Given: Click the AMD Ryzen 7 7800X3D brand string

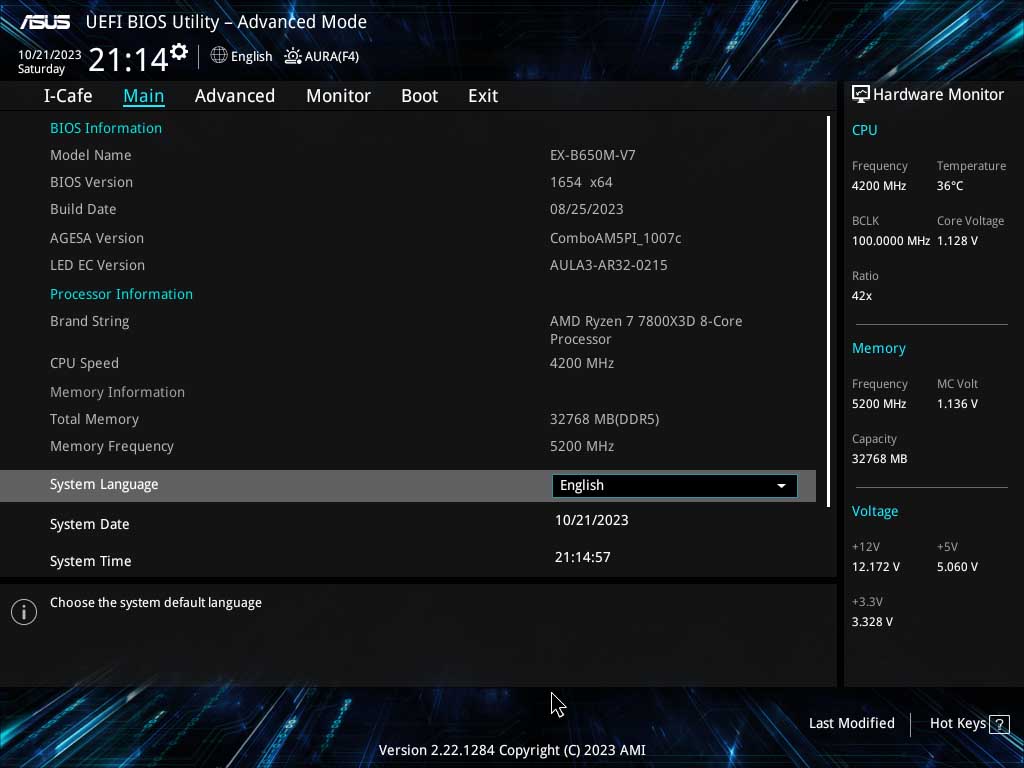Looking at the screenshot, I should point(646,330).
